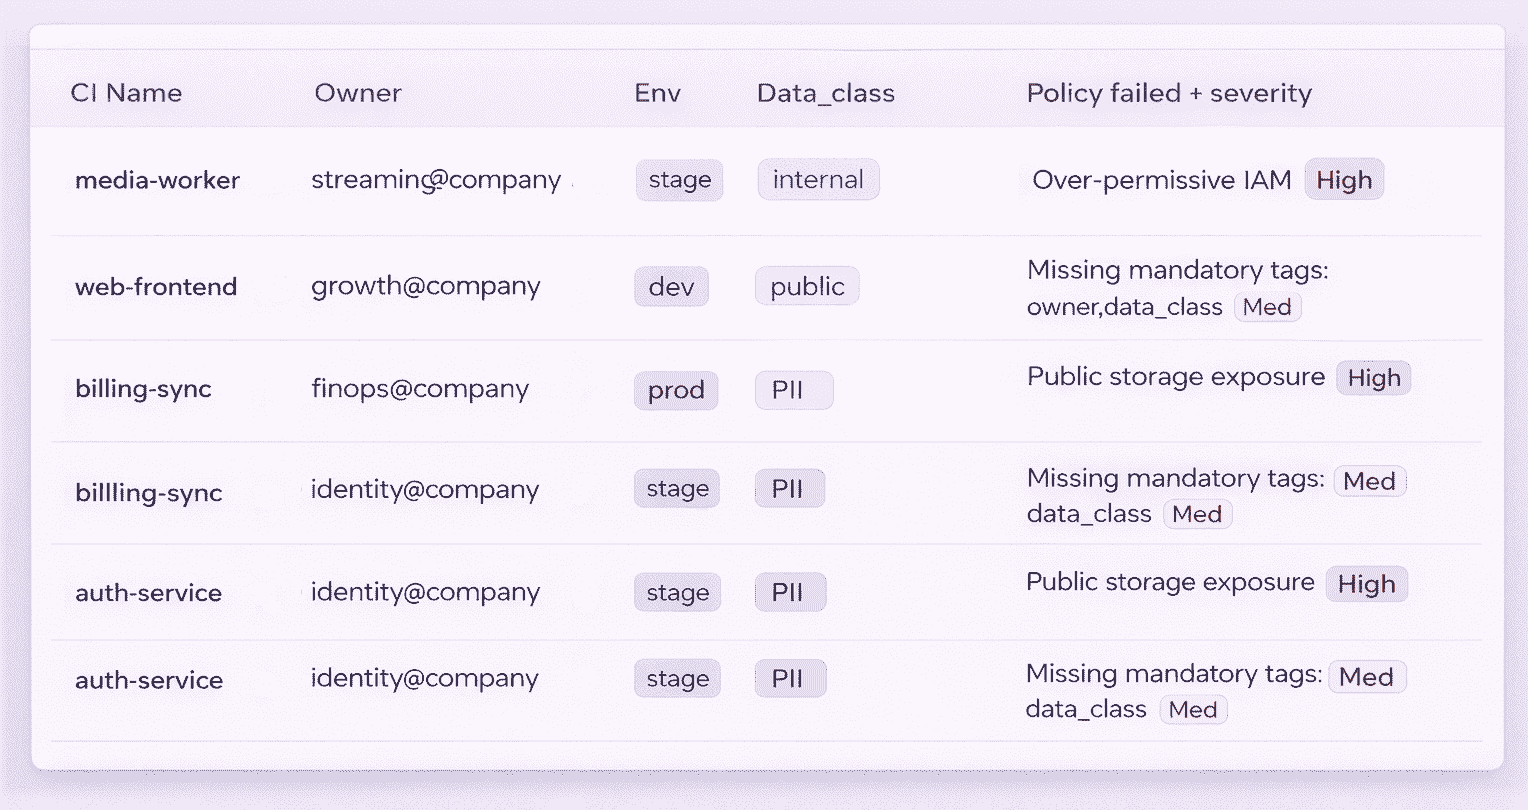Click the PII badge on the last auth-service row
This screenshot has width=1528, height=810.
[x=790, y=678]
